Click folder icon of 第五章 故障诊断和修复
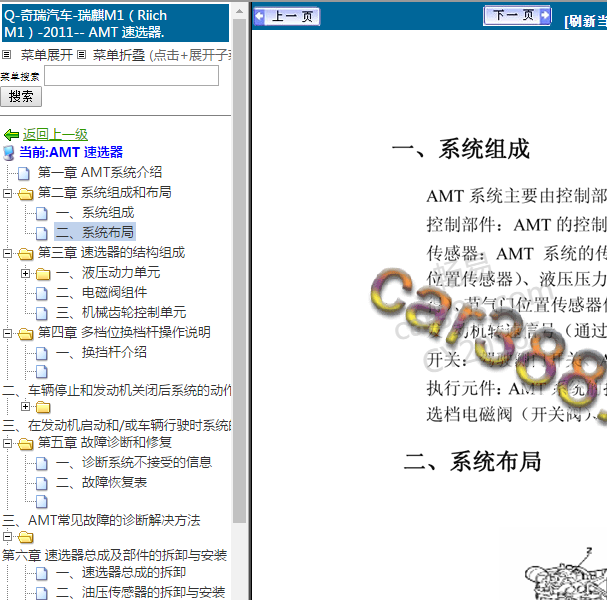Image resolution: width=607 pixels, height=600 pixels. click(x=26, y=443)
